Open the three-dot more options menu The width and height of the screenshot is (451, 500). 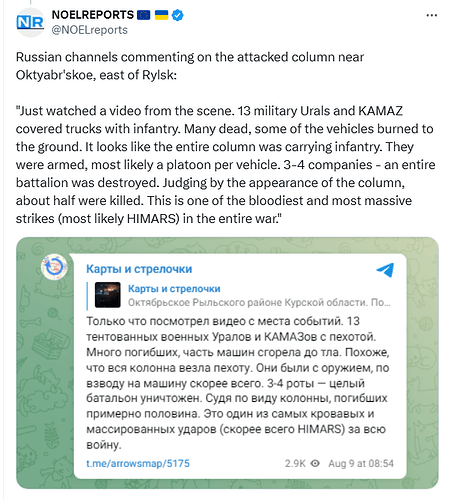(432, 15)
